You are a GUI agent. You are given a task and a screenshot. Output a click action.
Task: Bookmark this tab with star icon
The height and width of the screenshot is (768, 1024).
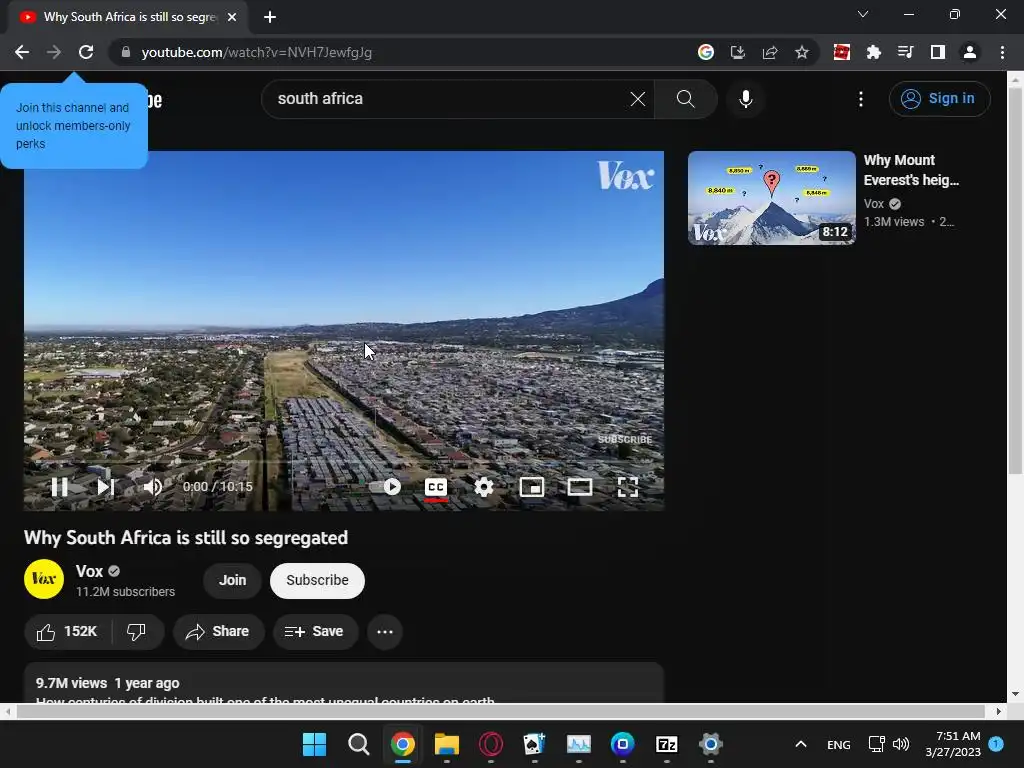point(802,52)
